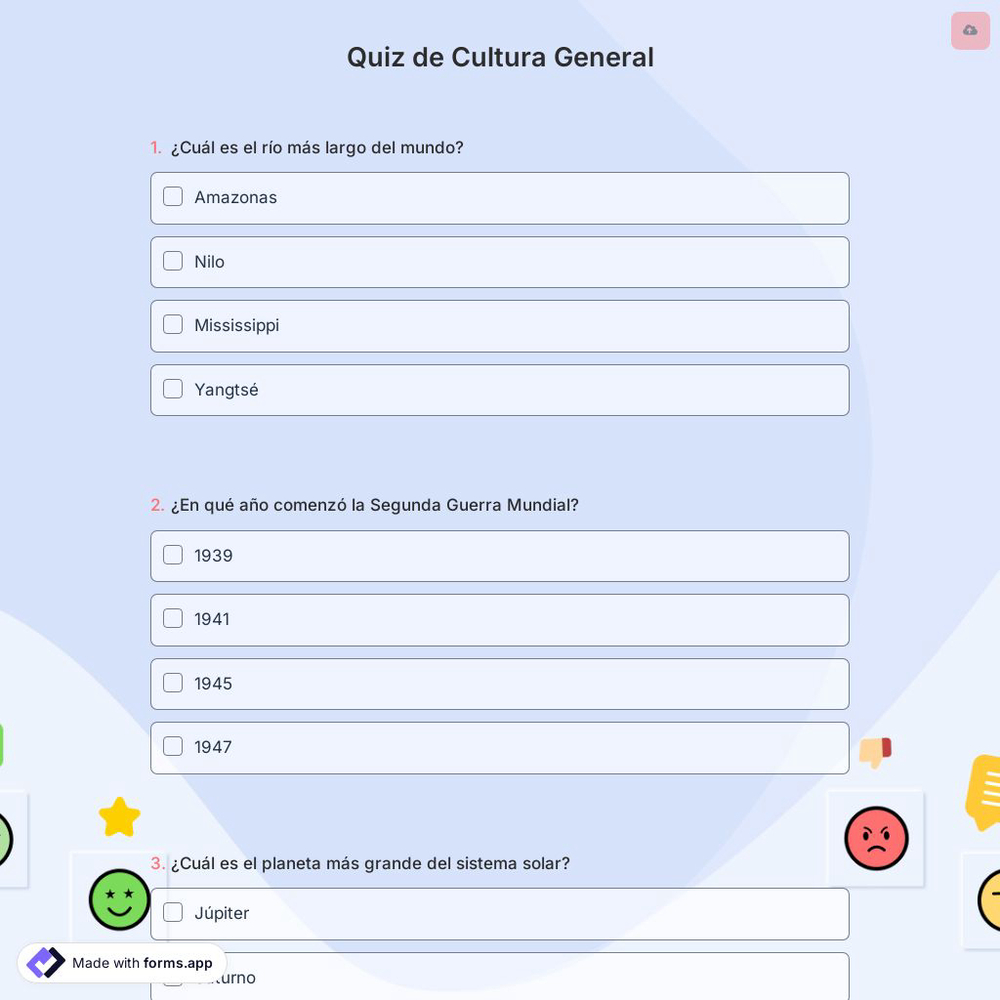
Task: Check the 1947 answer checkbox
Action: click(x=172, y=746)
